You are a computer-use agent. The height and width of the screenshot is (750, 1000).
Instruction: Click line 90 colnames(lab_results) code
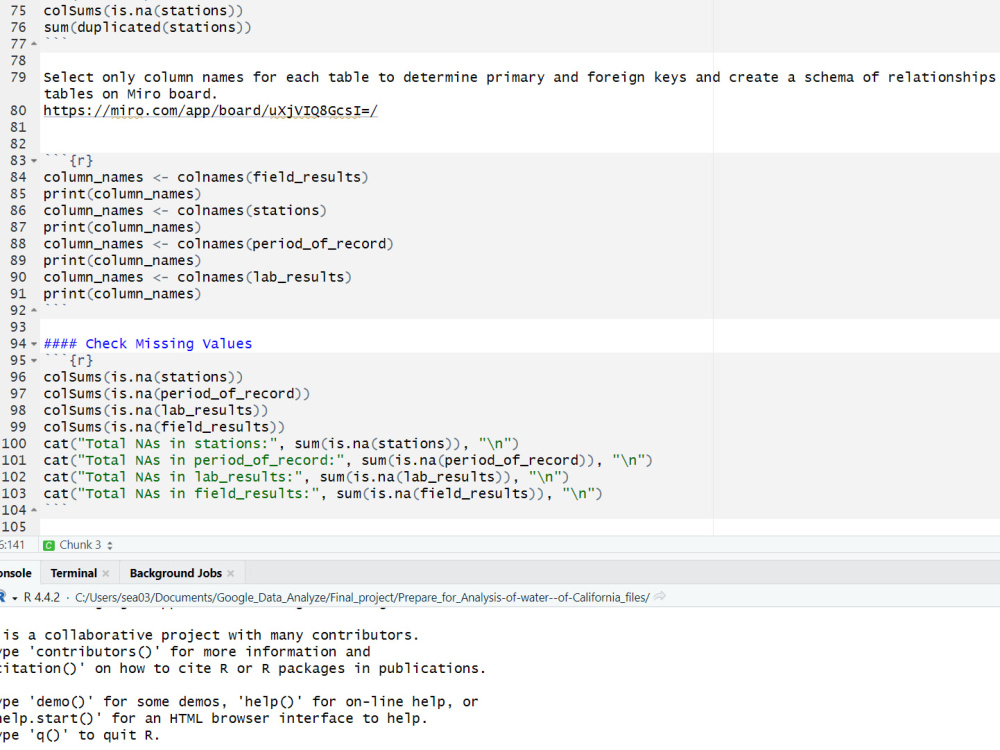198,277
